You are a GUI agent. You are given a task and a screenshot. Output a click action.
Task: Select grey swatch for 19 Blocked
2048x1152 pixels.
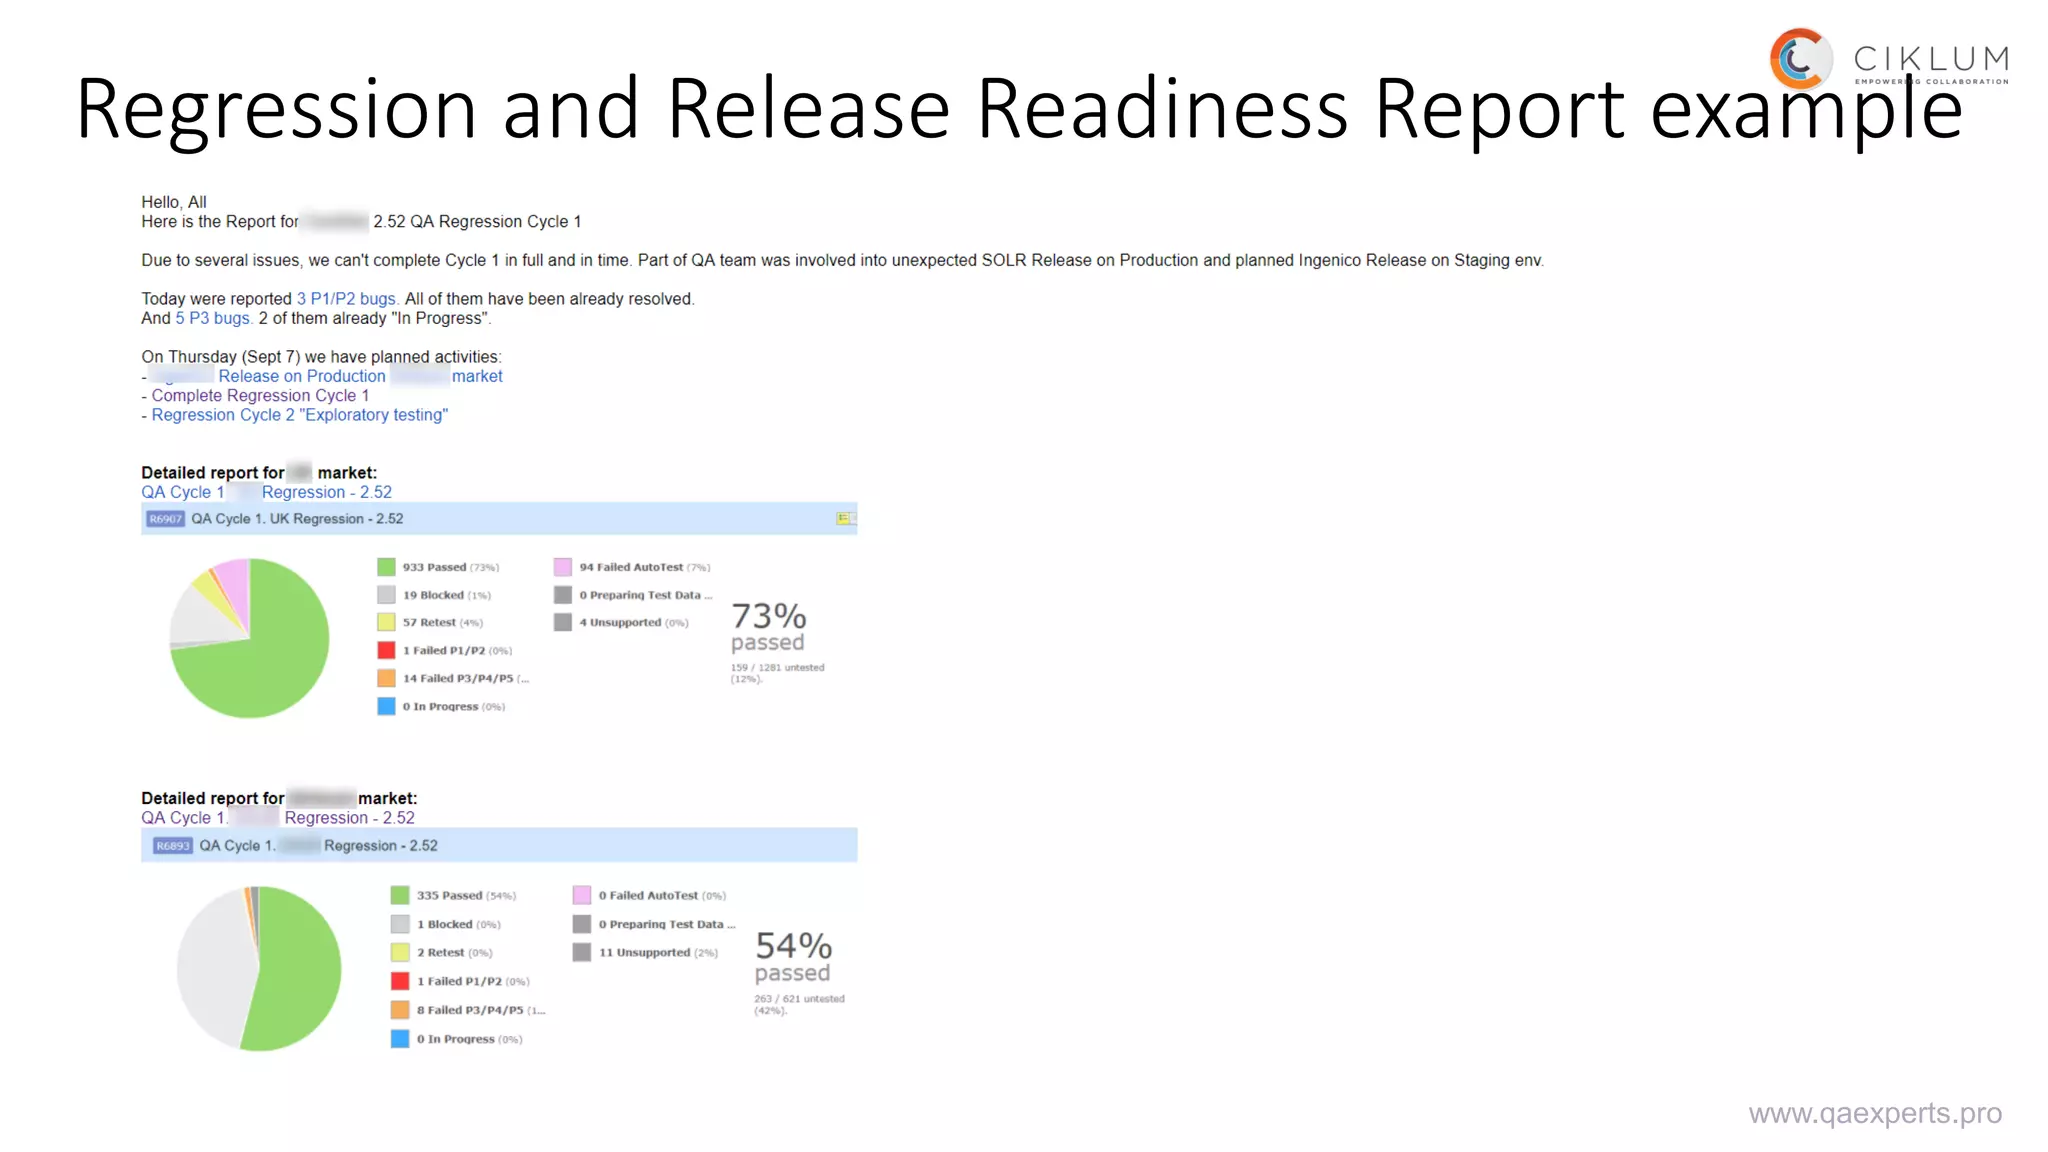(386, 595)
